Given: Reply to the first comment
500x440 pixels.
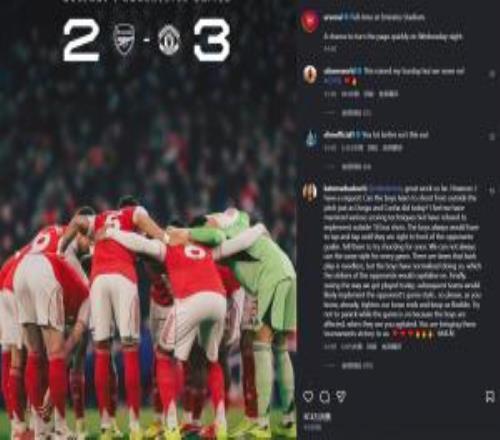Looking at the screenshot, I should pos(369,94).
